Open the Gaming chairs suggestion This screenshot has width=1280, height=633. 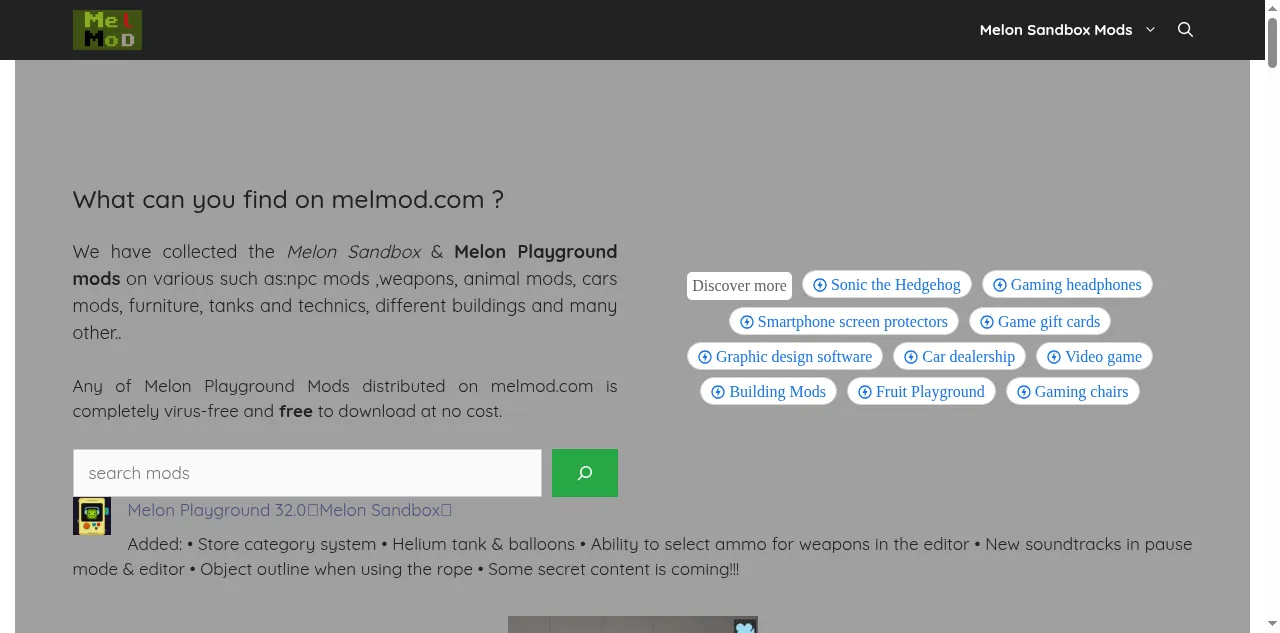(1072, 391)
